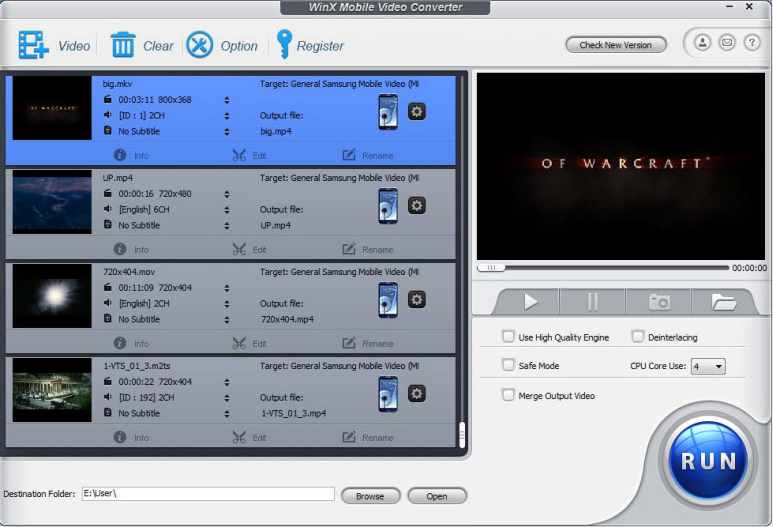Toggle the Deinterlacing checkbox
Screen dimensions: 773x527
637,337
